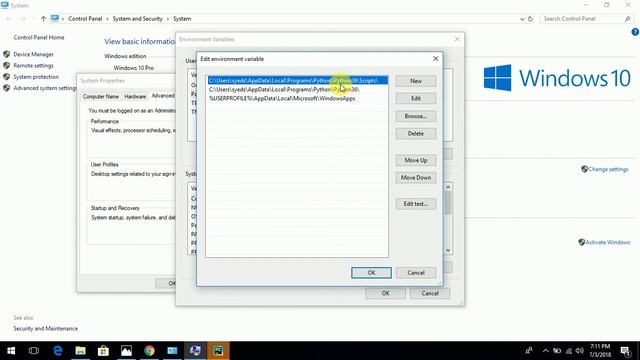Click Change settings link
Image resolution: width=640 pixels, height=360 pixels.
coord(608,169)
